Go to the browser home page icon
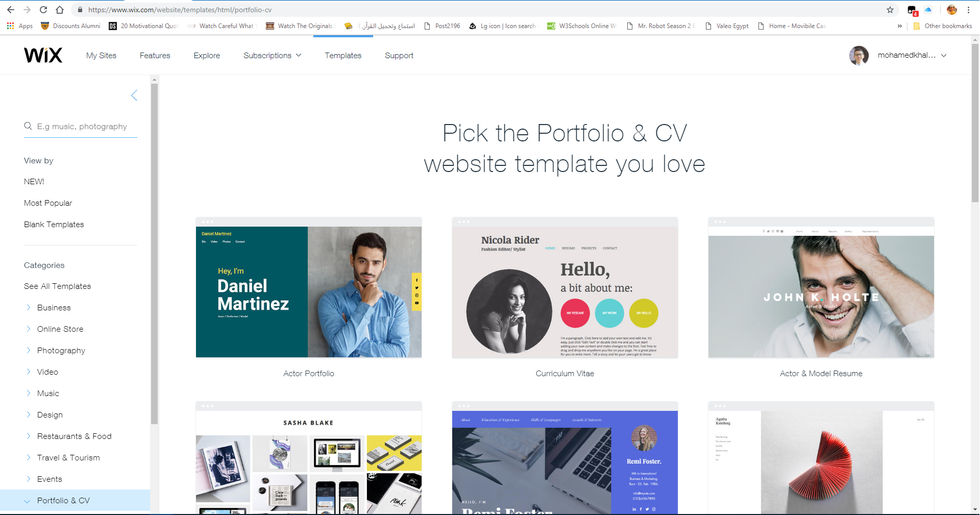 point(59,9)
